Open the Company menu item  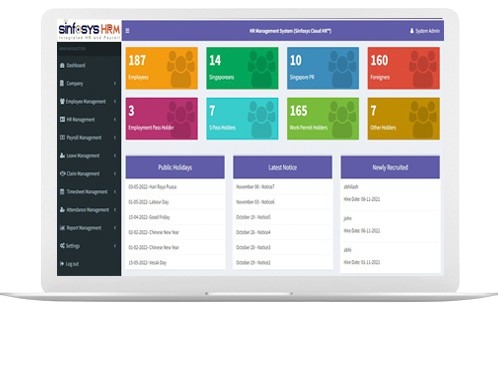(x=89, y=83)
